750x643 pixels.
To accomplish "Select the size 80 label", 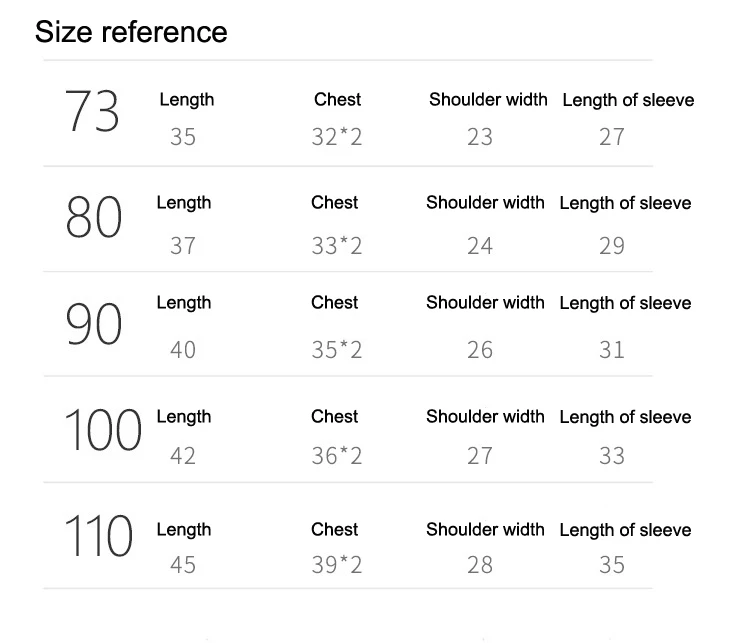I will pos(94,217).
